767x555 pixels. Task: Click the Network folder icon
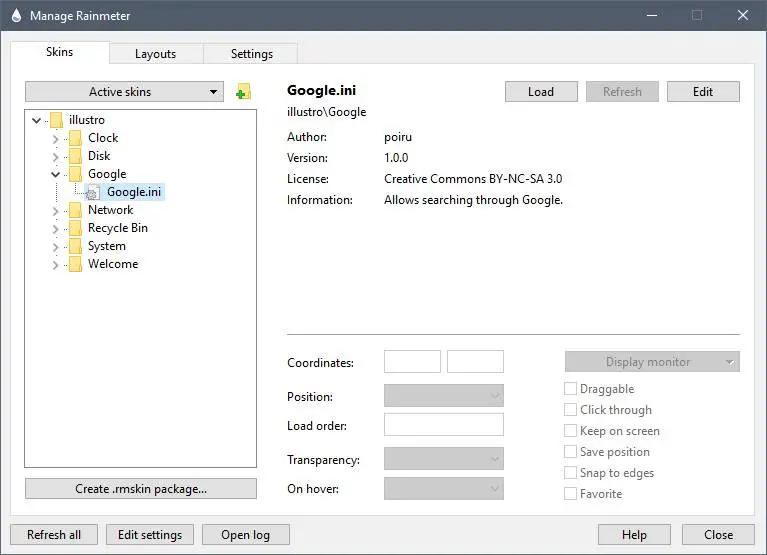click(75, 210)
